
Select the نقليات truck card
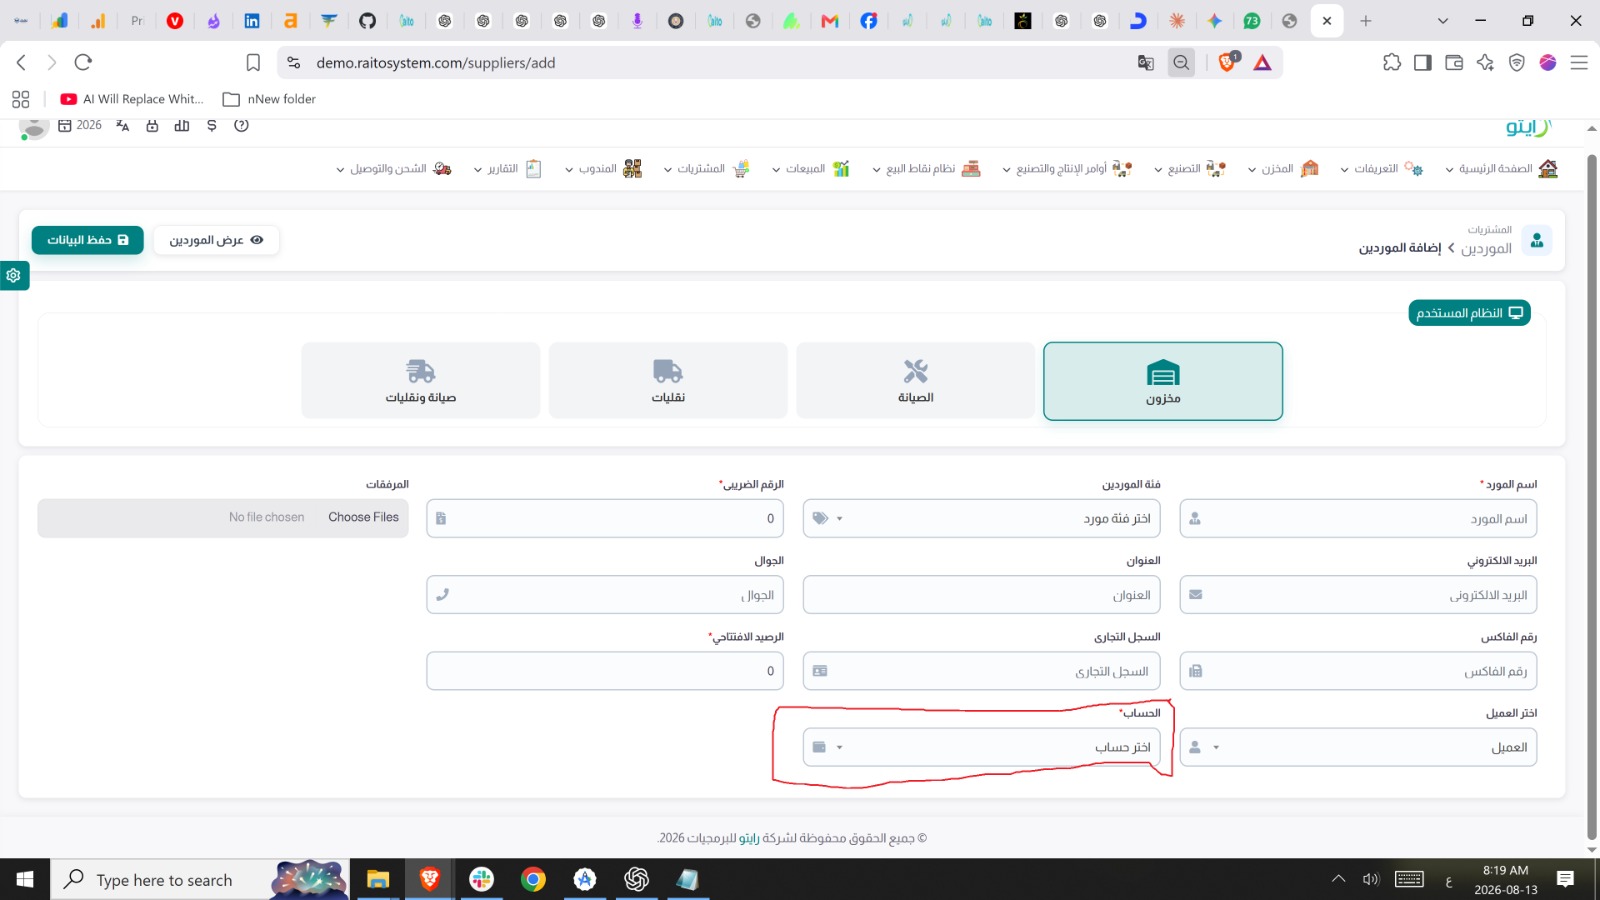coord(668,381)
